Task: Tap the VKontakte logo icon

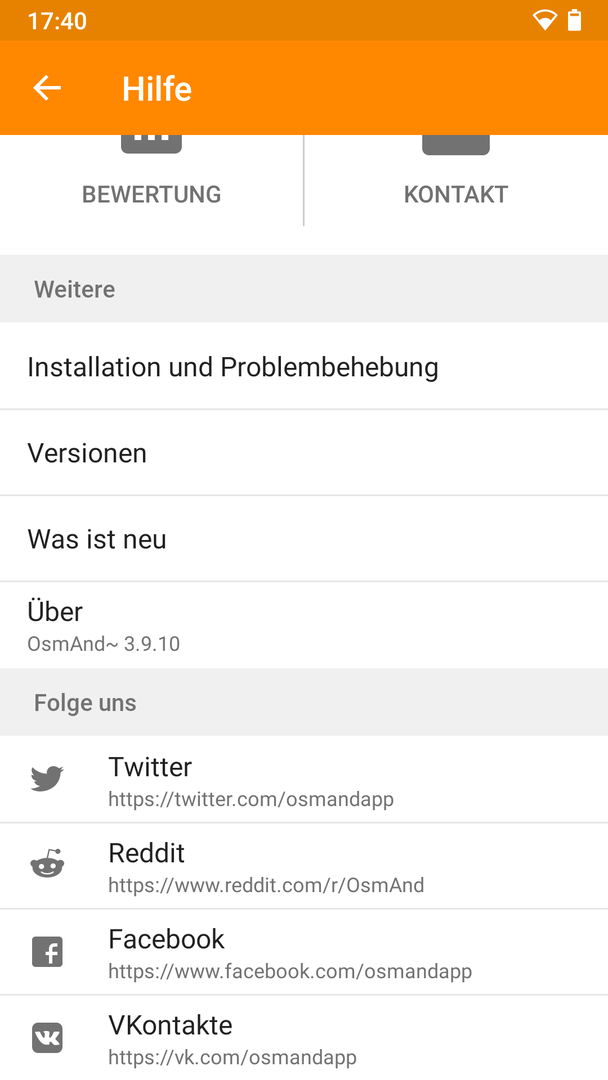Action: 48,1038
